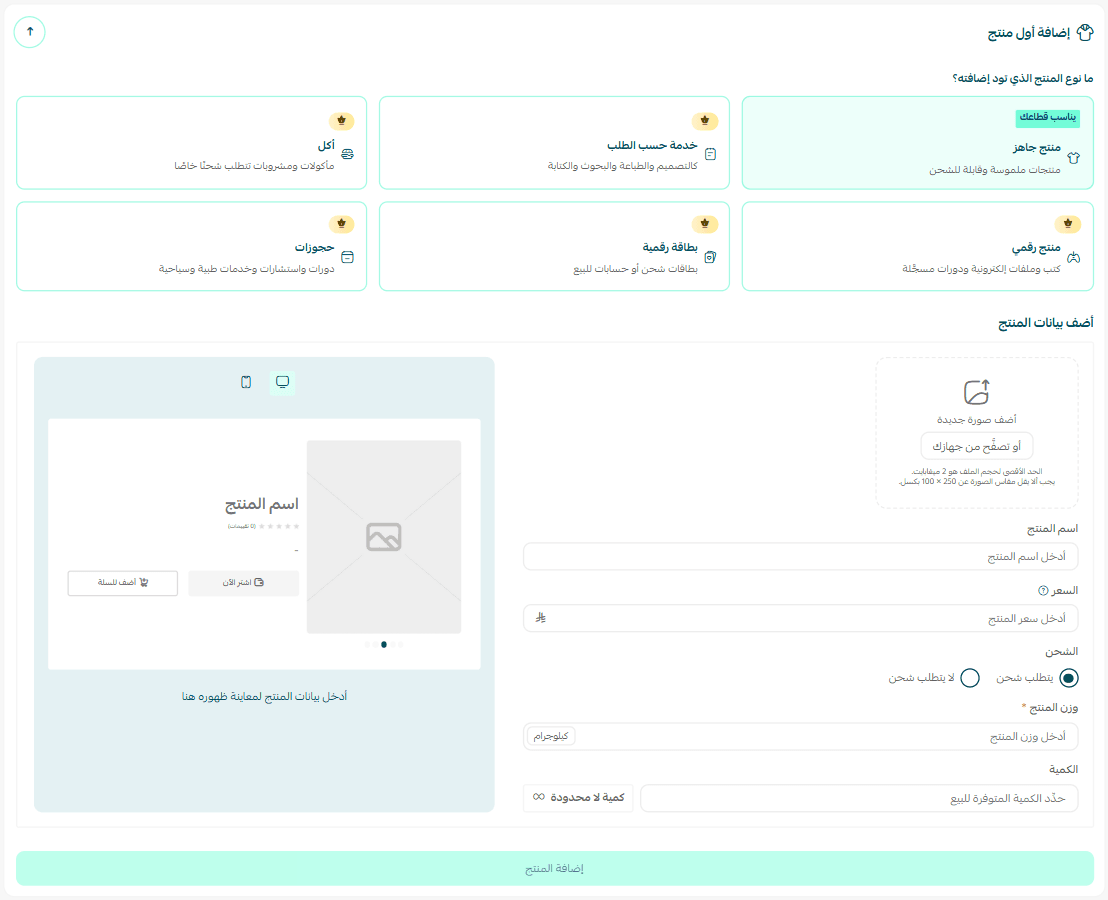Click the burger icon on أكل card

point(347,154)
